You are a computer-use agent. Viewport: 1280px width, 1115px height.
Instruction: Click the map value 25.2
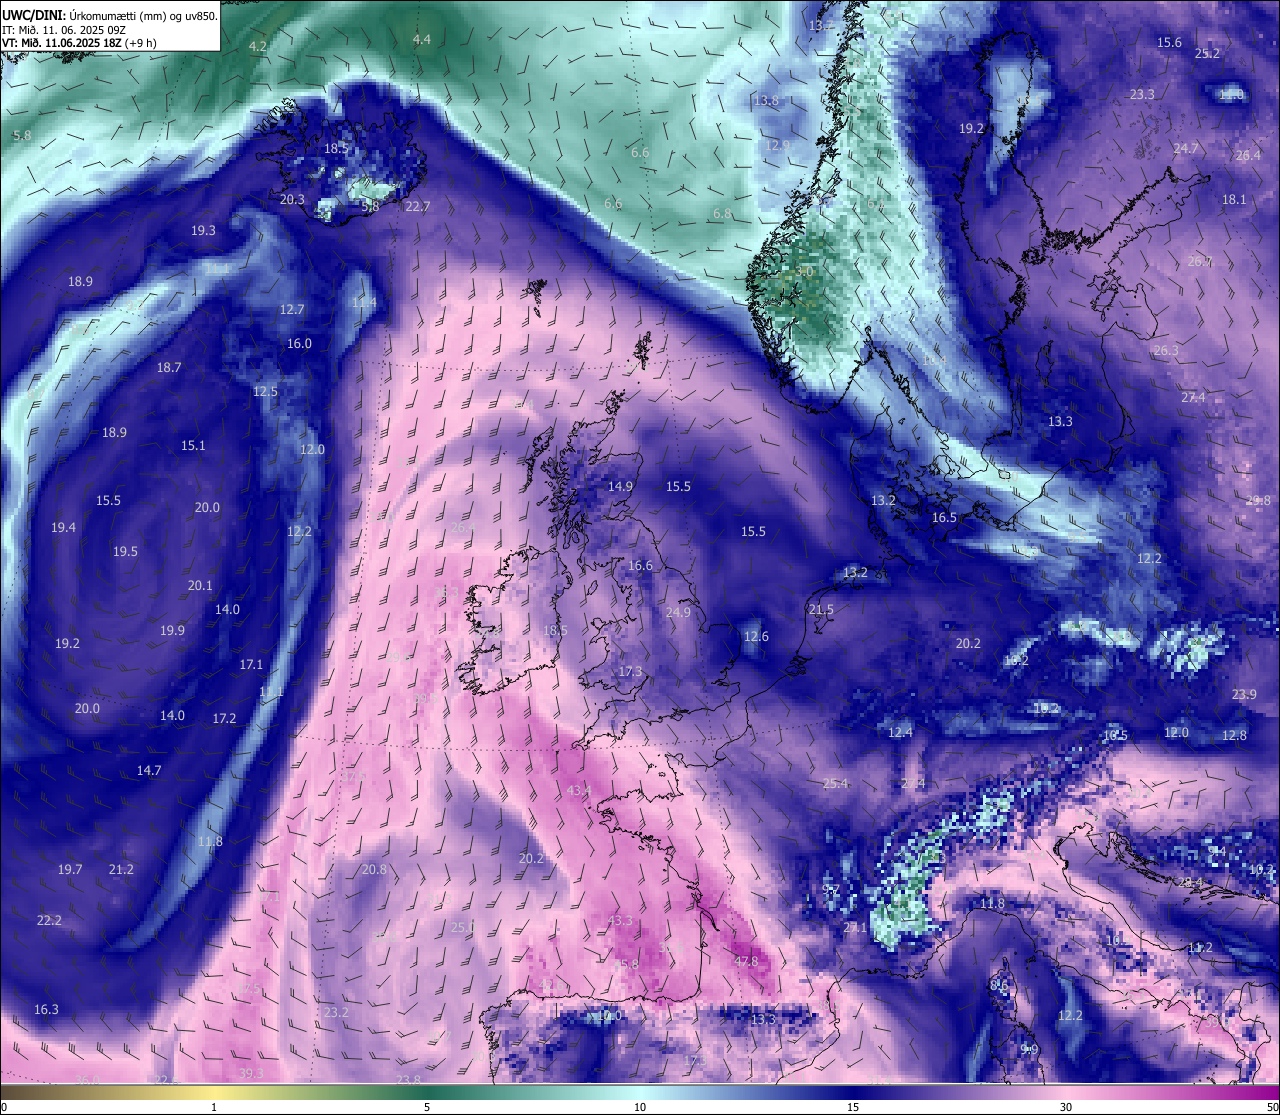coord(1207,54)
